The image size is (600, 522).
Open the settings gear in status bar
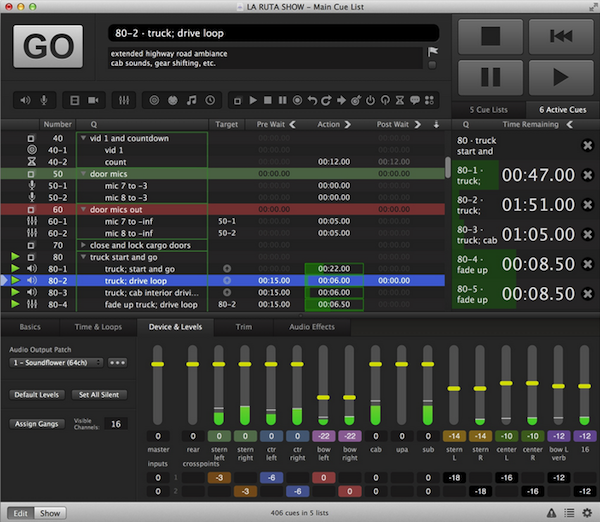[587, 513]
